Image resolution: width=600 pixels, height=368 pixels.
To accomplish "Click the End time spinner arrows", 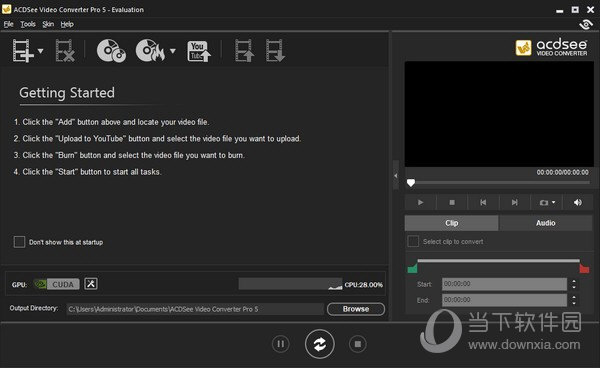I will tap(574, 300).
